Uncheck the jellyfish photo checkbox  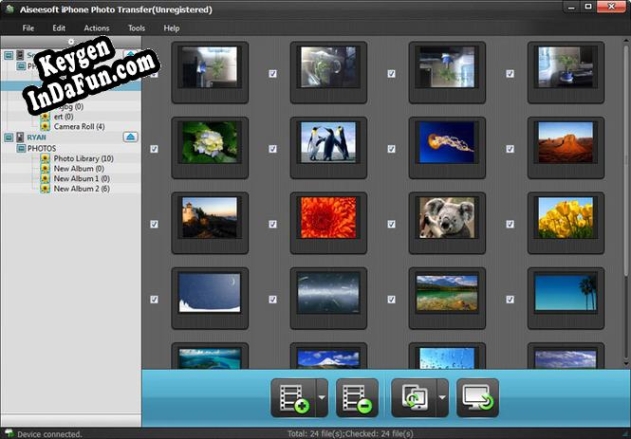[391, 149]
